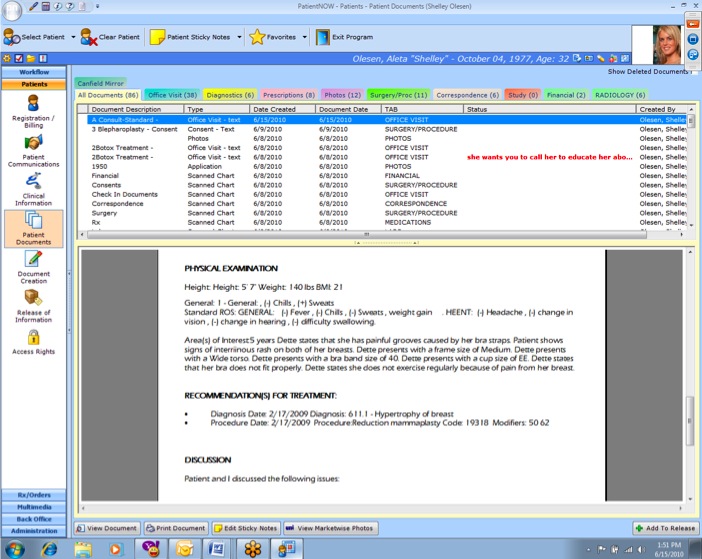Open the Workflow sidebar section

(x=34, y=72)
